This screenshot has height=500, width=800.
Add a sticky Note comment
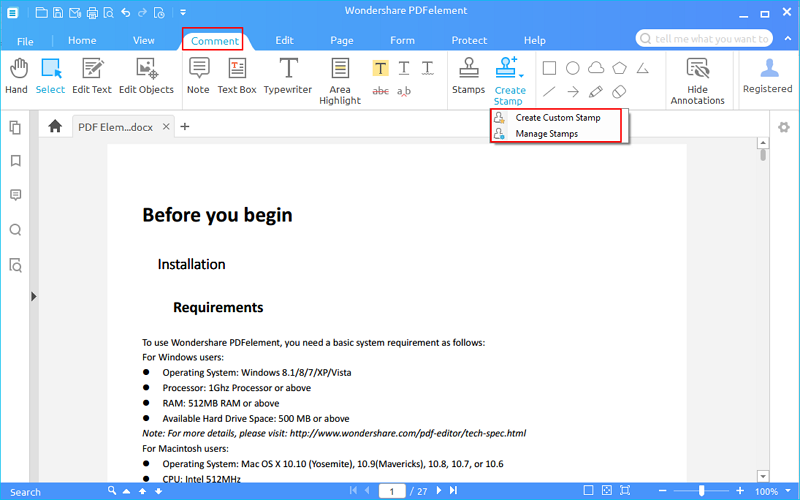tap(198, 77)
